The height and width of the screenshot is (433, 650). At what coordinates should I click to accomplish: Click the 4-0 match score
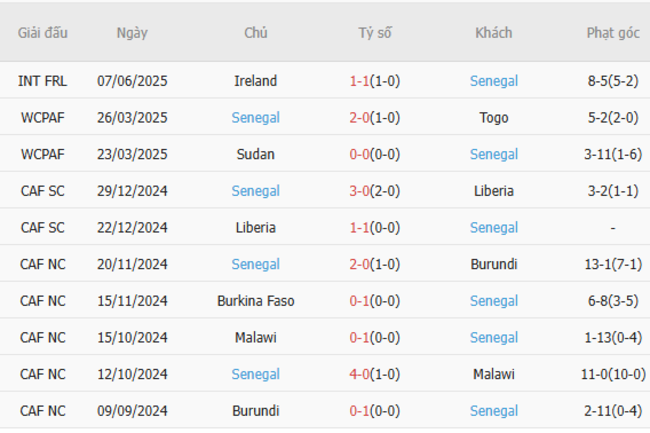pos(375,374)
